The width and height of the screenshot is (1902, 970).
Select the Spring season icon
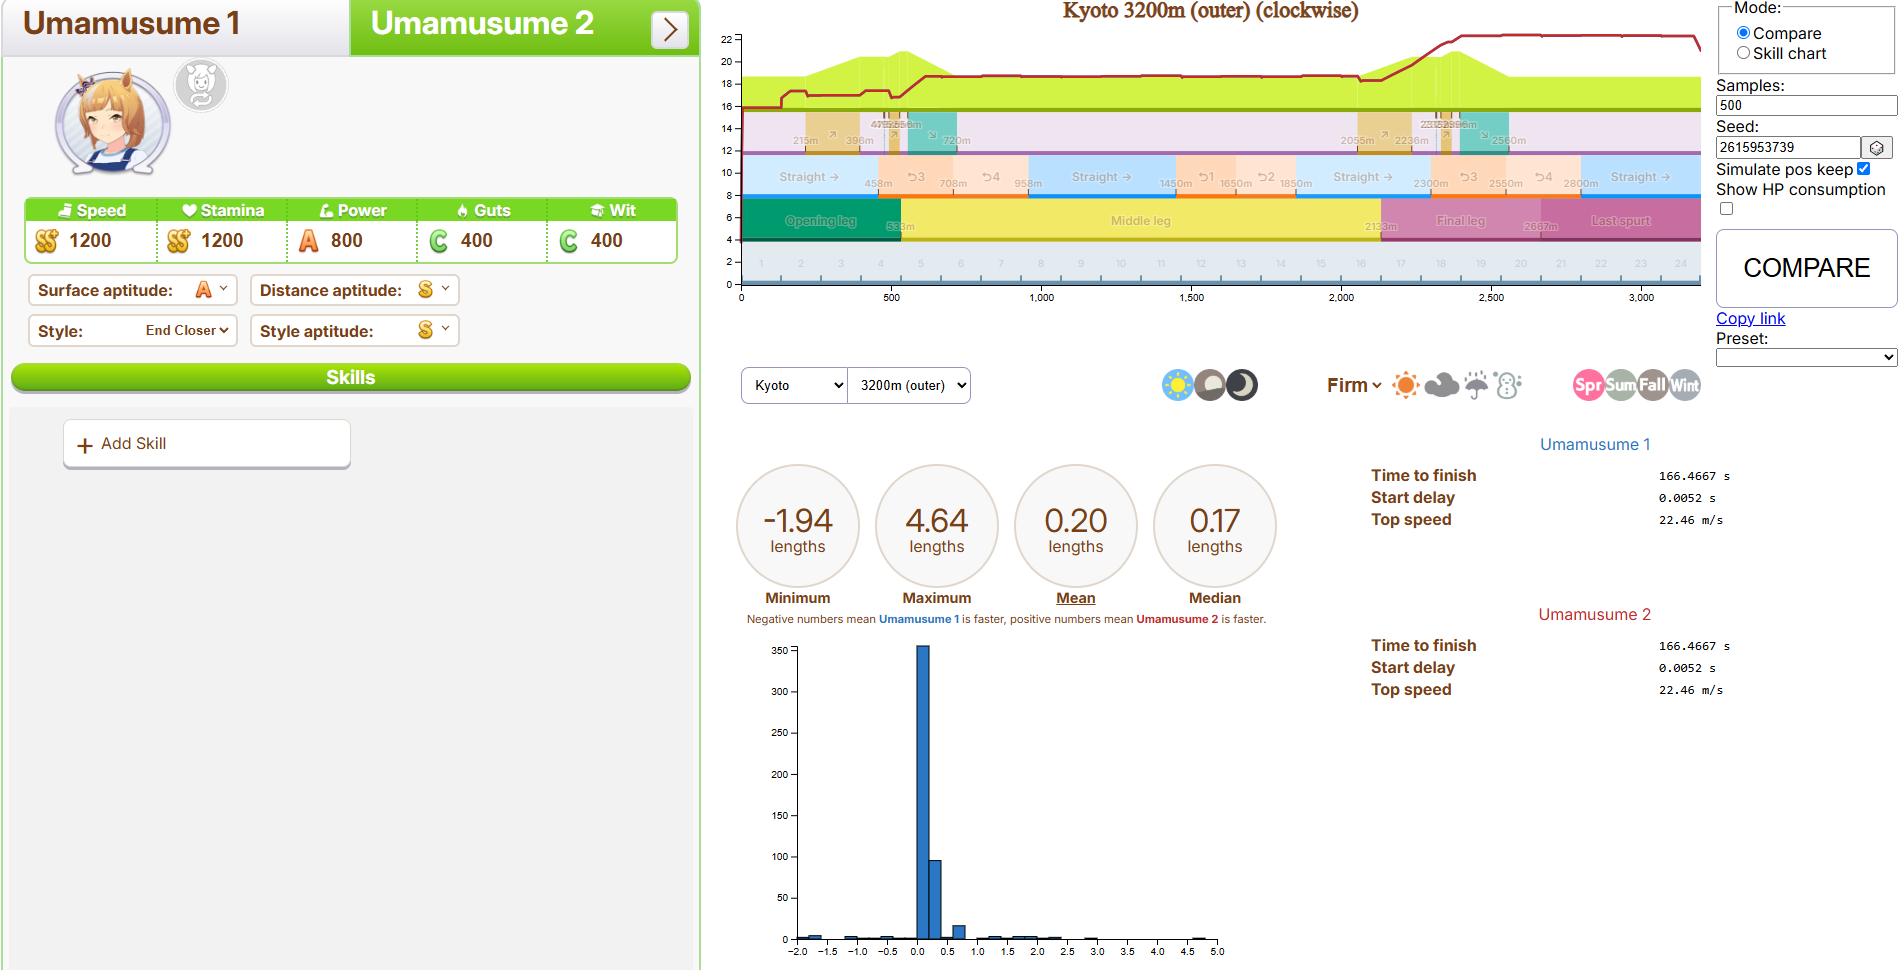coord(1588,385)
